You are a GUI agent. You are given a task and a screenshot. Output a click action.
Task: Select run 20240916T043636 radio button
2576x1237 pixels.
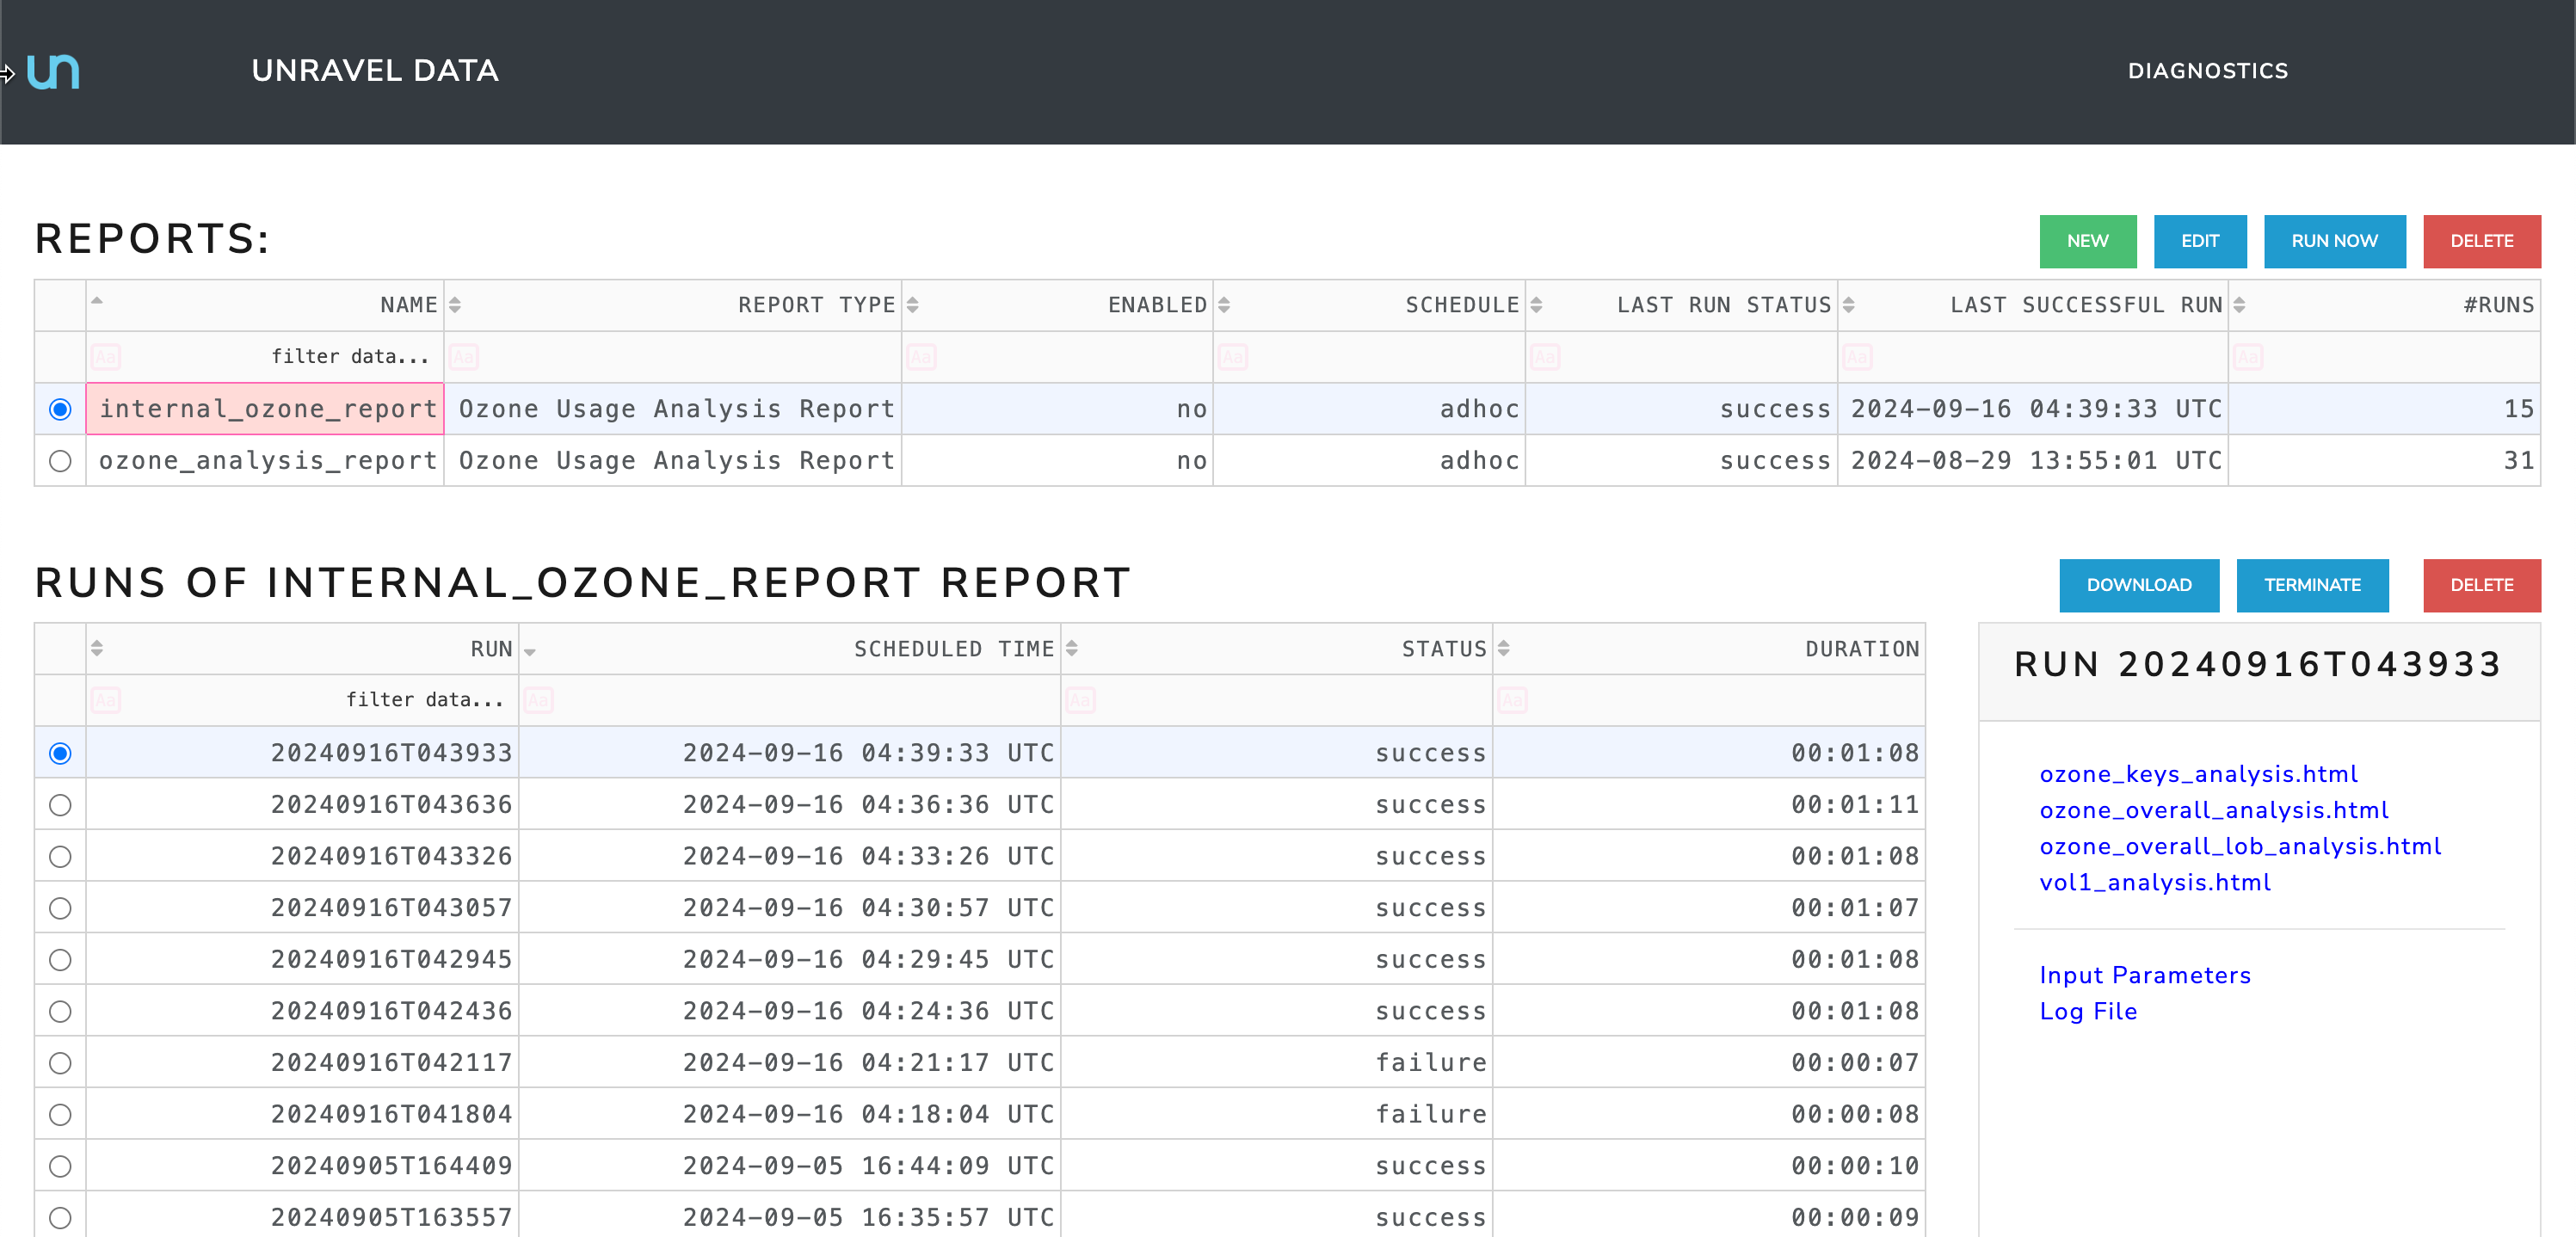pos(60,805)
